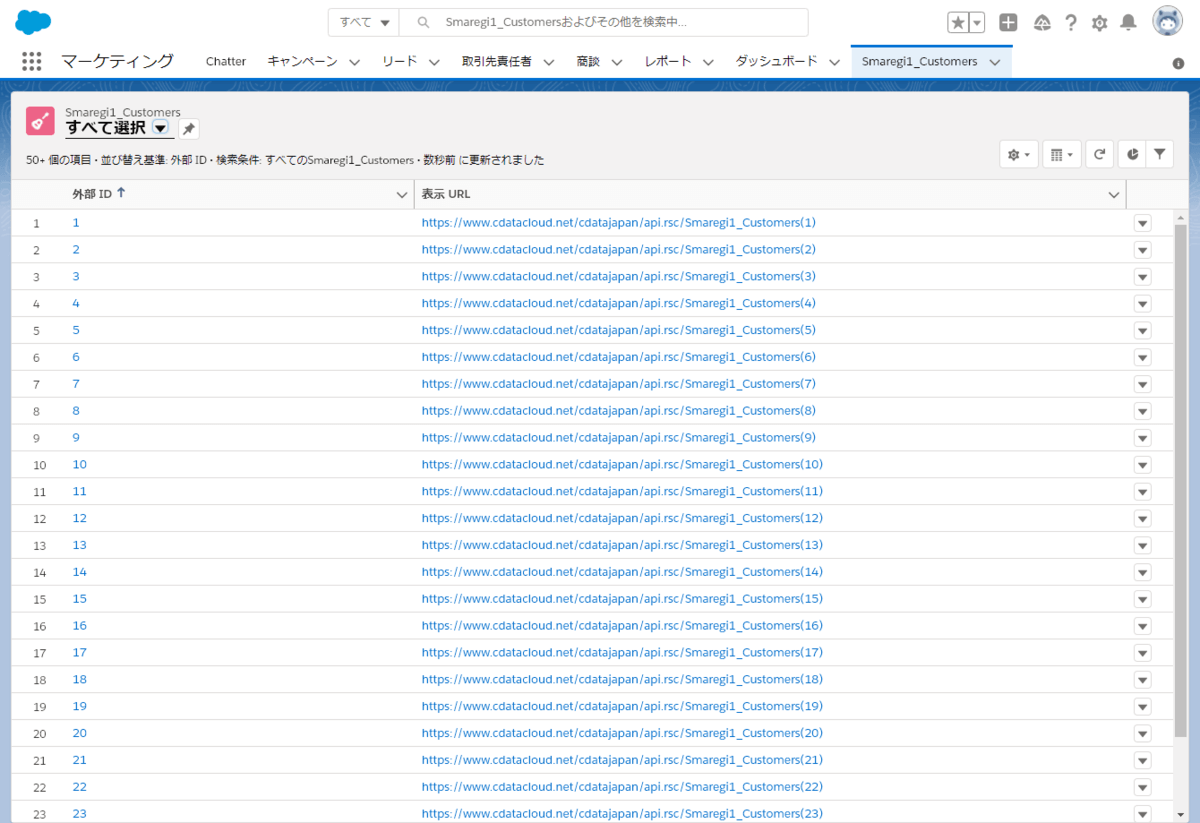This screenshot has width=1200, height=823.
Task: Open the Help question mark icon
Action: 1070,23
